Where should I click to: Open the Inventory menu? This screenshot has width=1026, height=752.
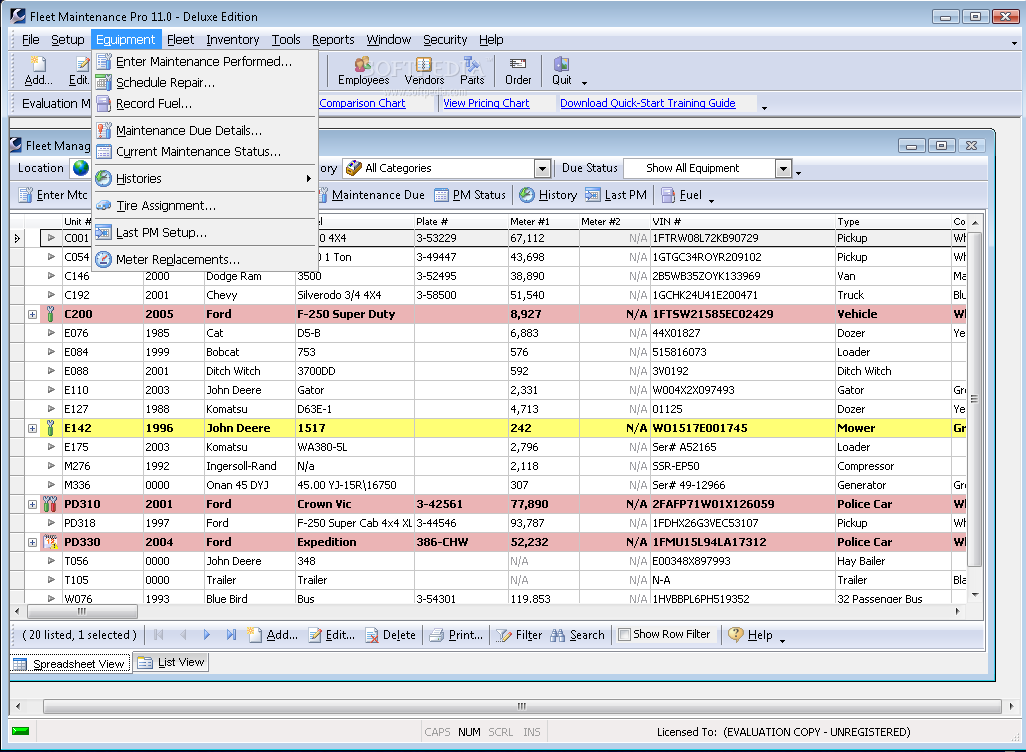(232, 40)
